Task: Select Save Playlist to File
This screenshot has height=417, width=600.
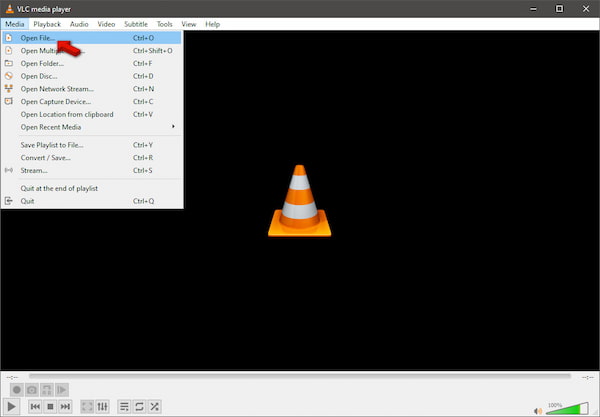Action: [92, 145]
